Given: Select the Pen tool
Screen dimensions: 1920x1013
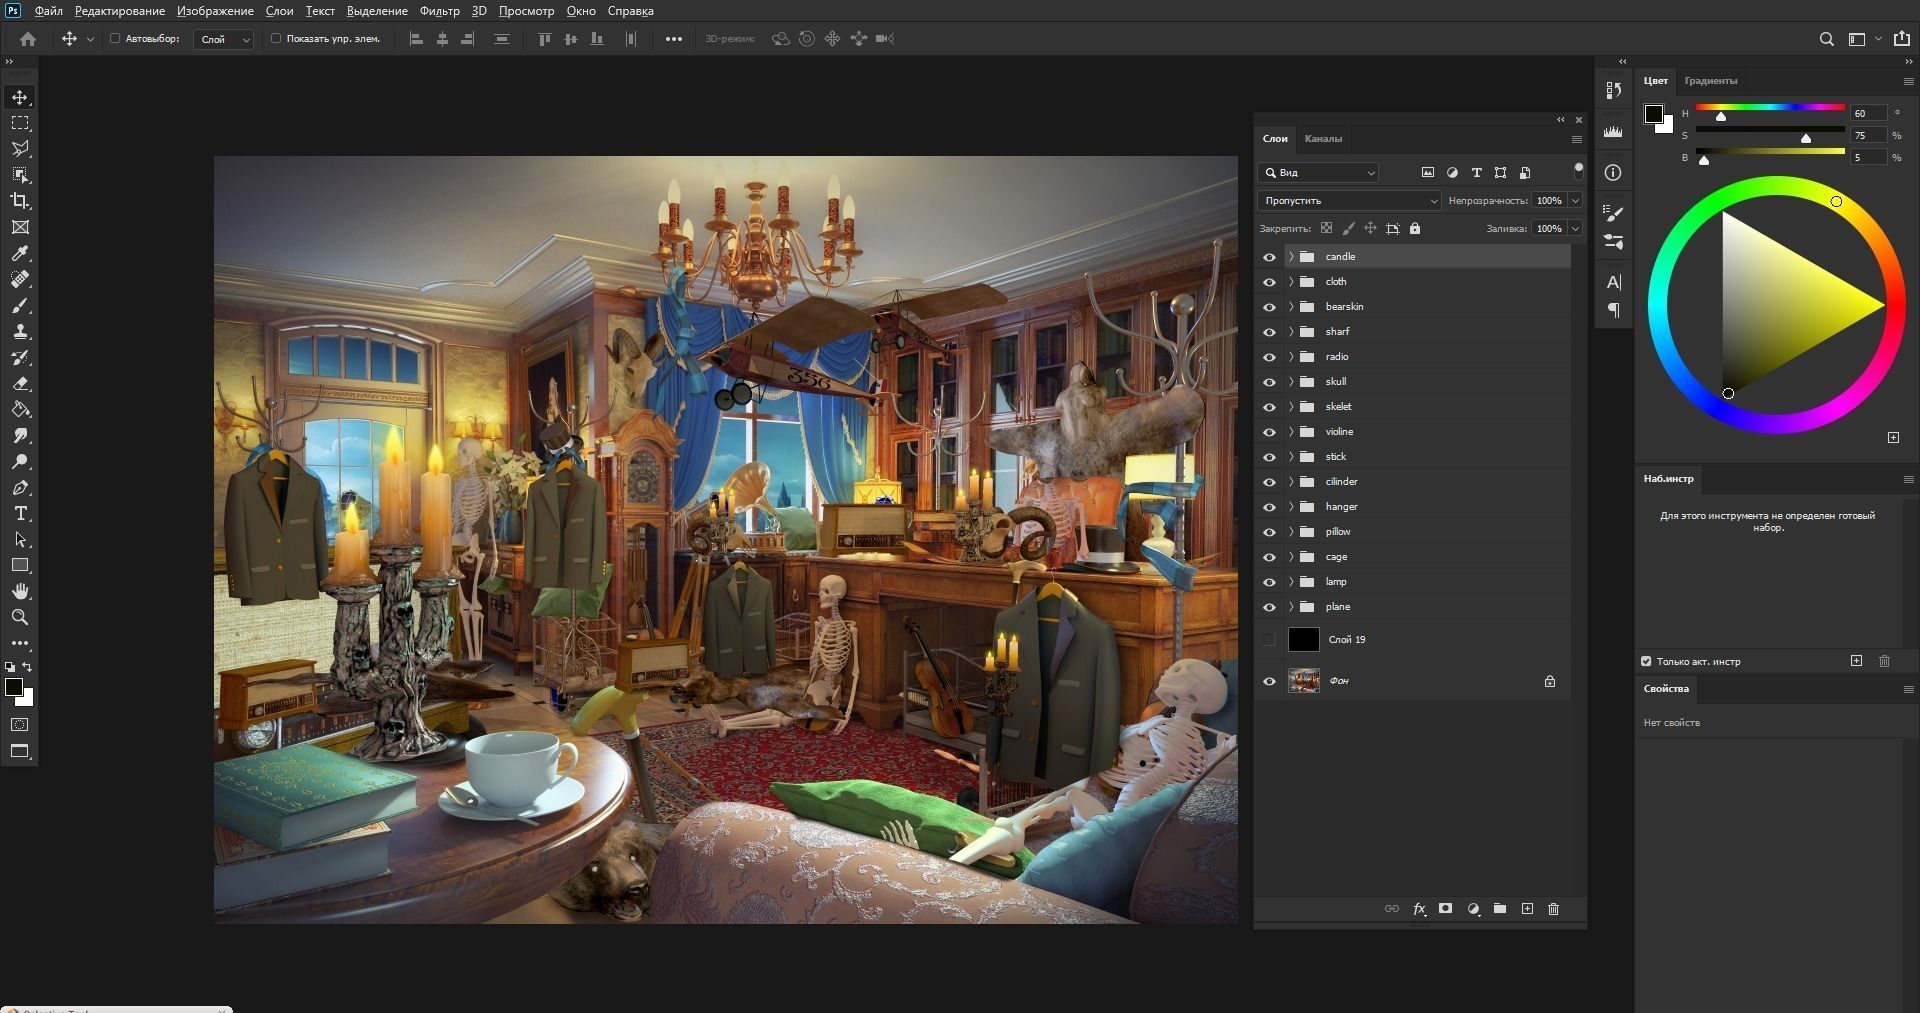Looking at the screenshot, I should pos(20,487).
